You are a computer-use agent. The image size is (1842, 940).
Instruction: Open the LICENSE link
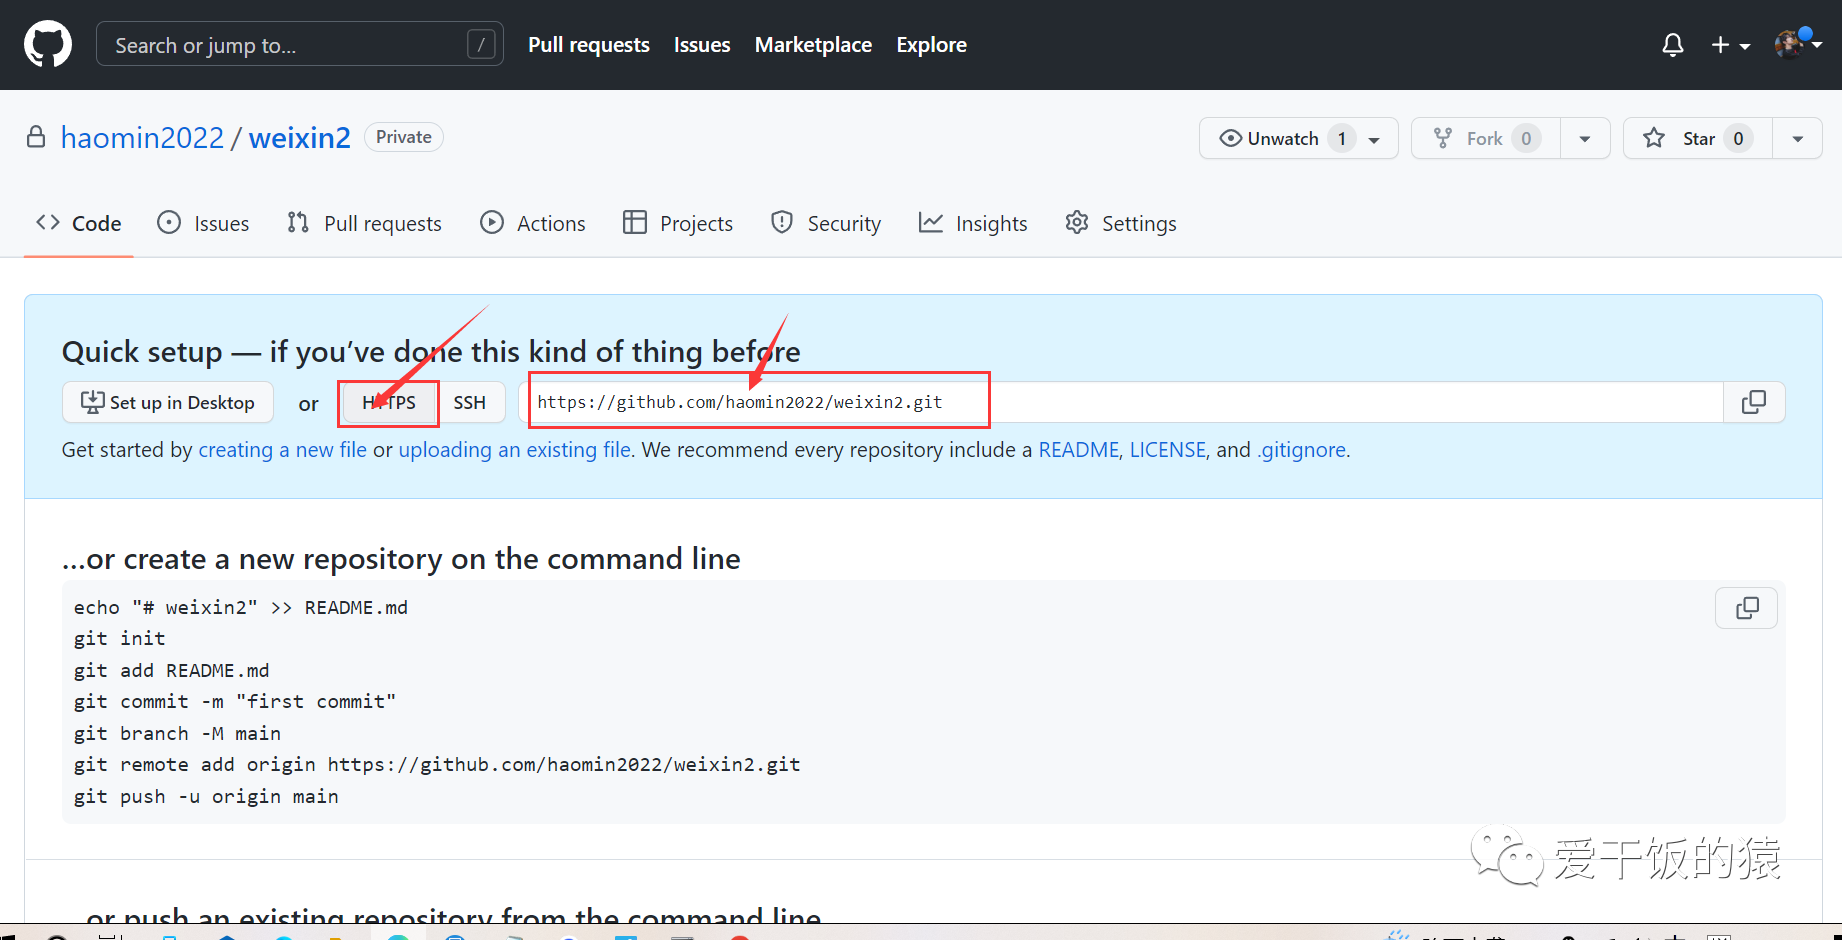coord(1168,450)
